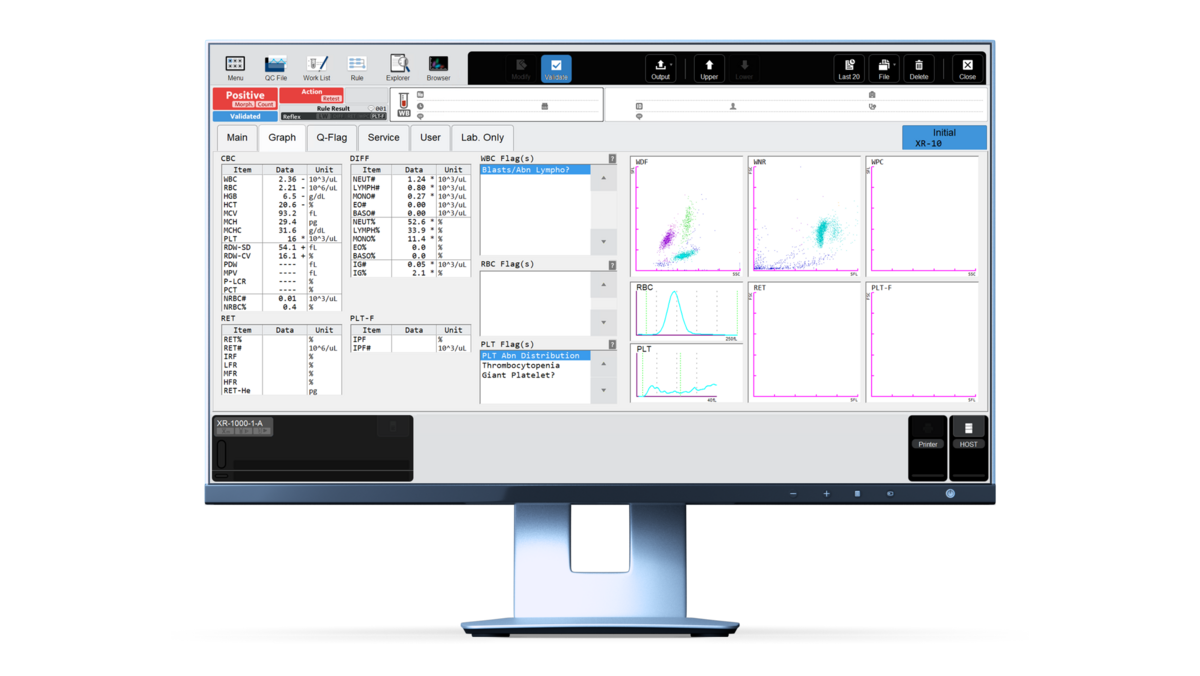Click the Positive result indicator

245,98
